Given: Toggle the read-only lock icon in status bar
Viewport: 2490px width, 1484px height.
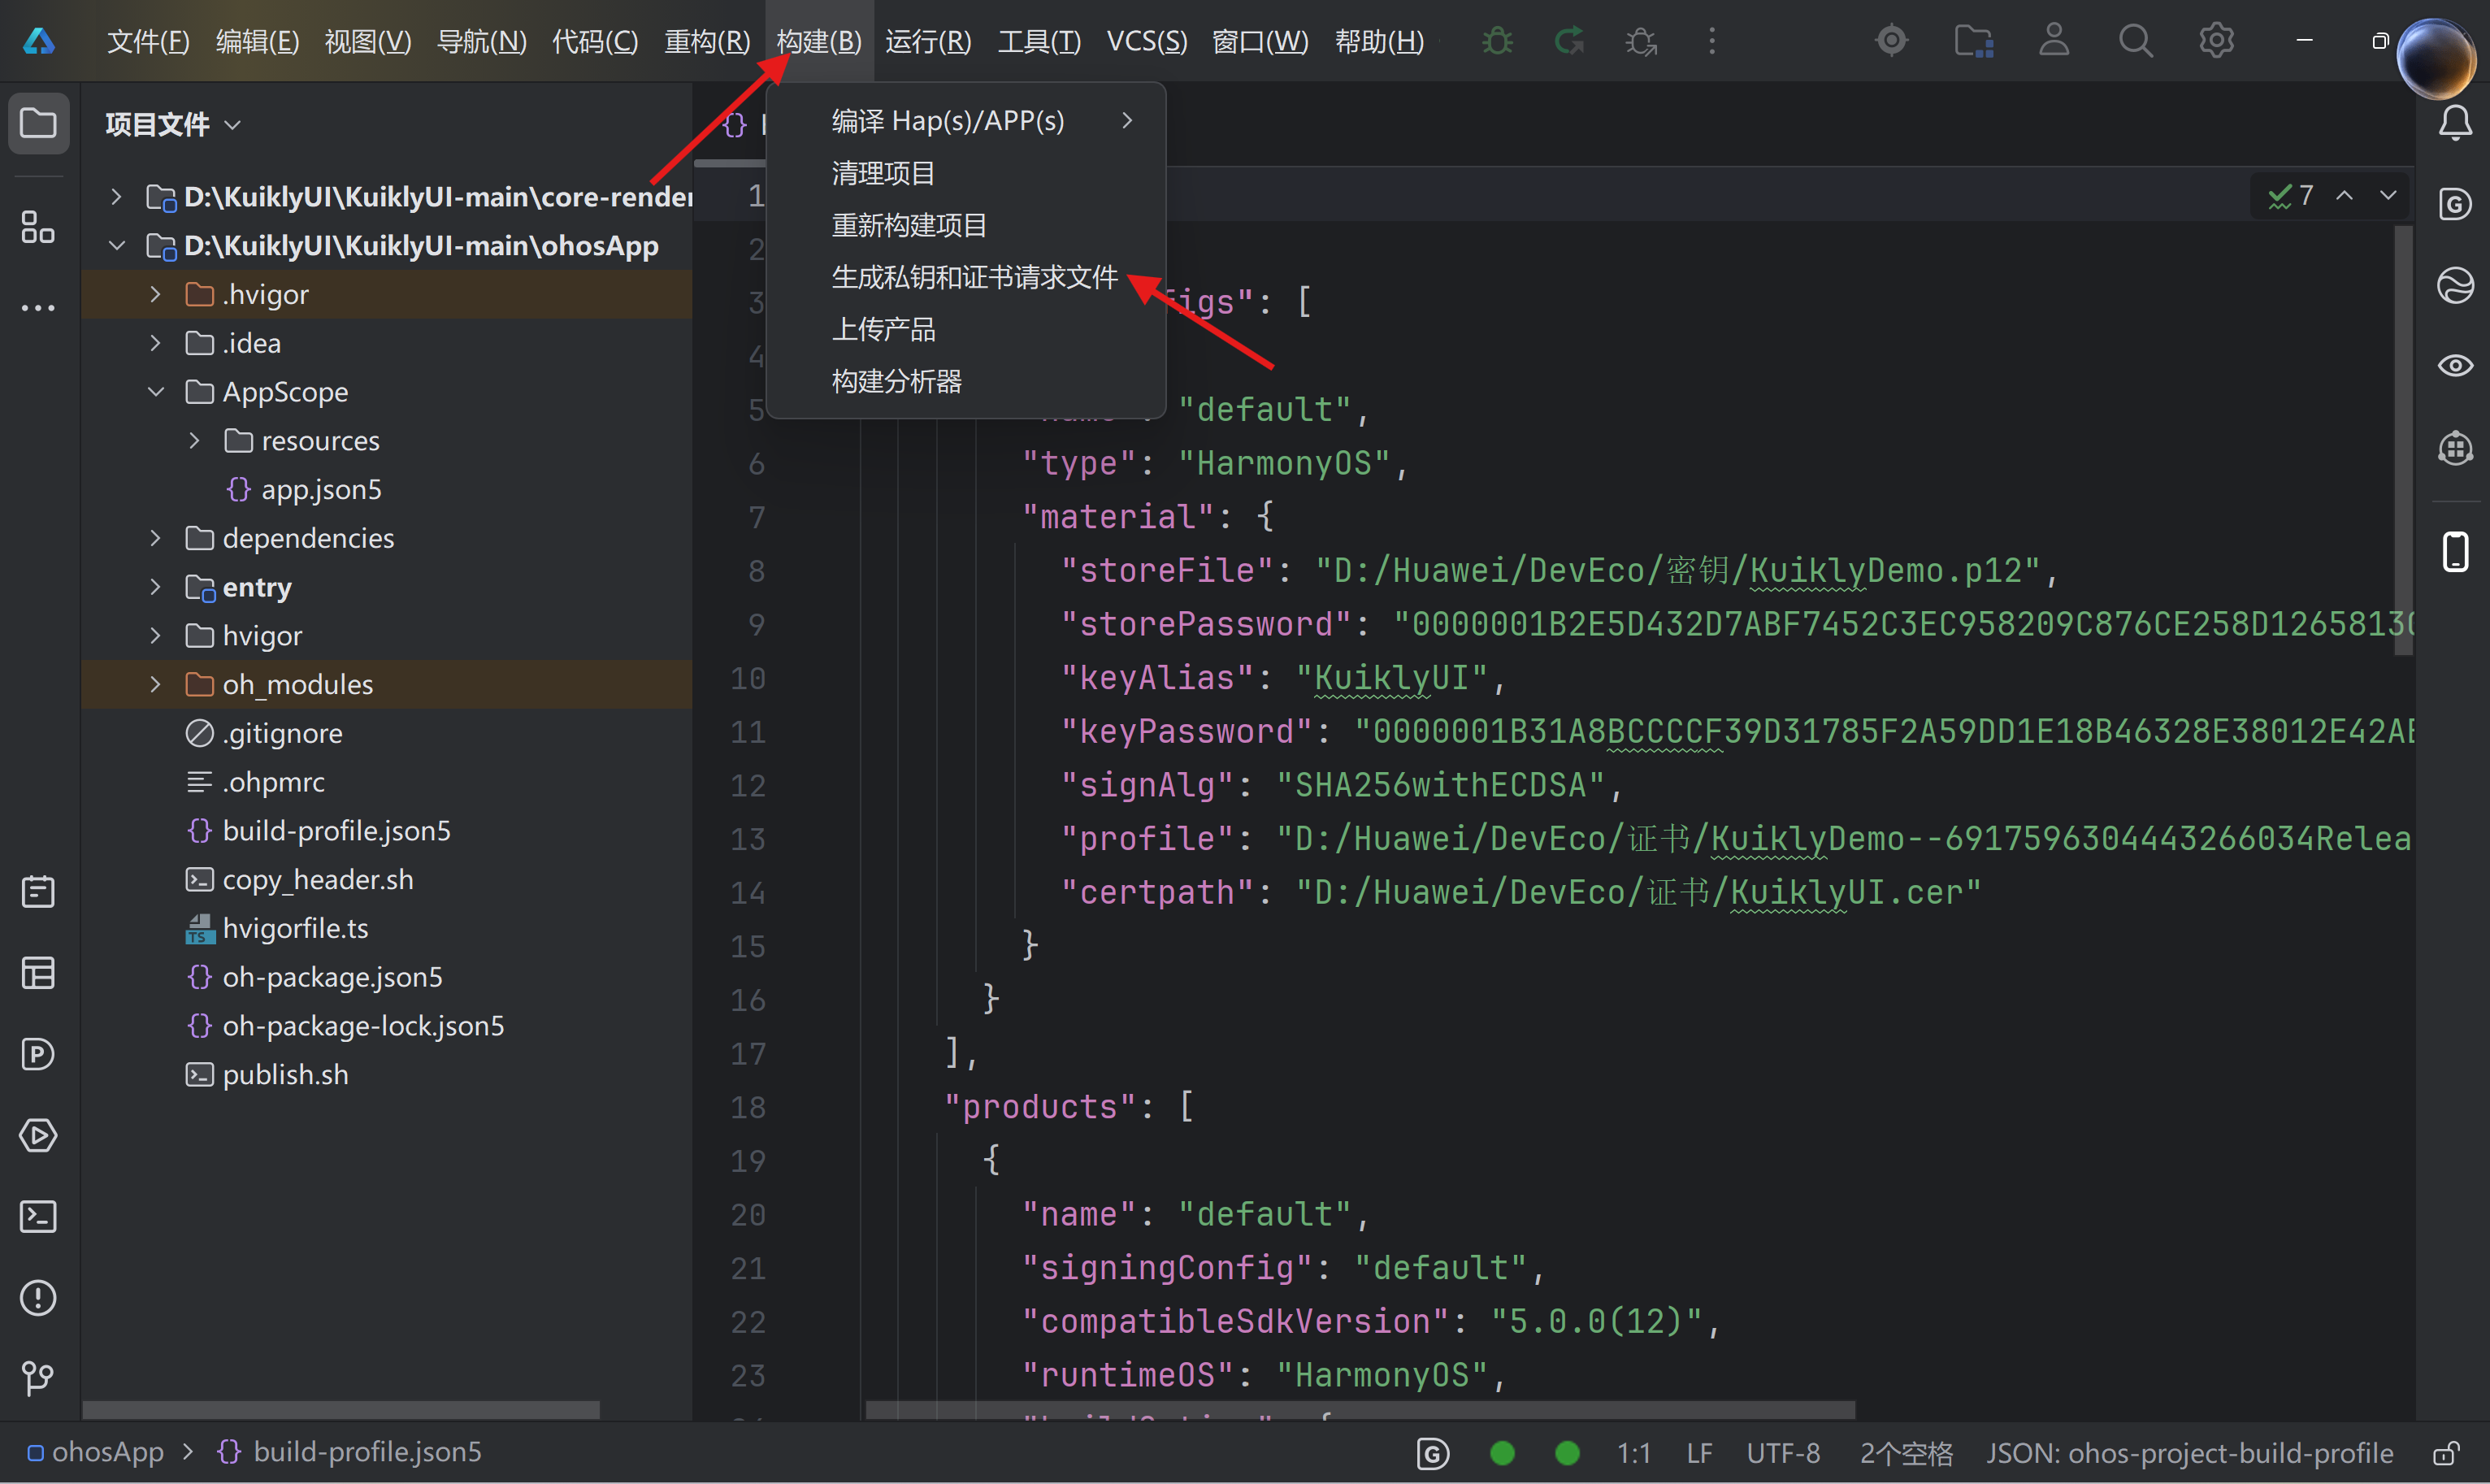Looking at the screenshot, I should click(2447, 1453).
